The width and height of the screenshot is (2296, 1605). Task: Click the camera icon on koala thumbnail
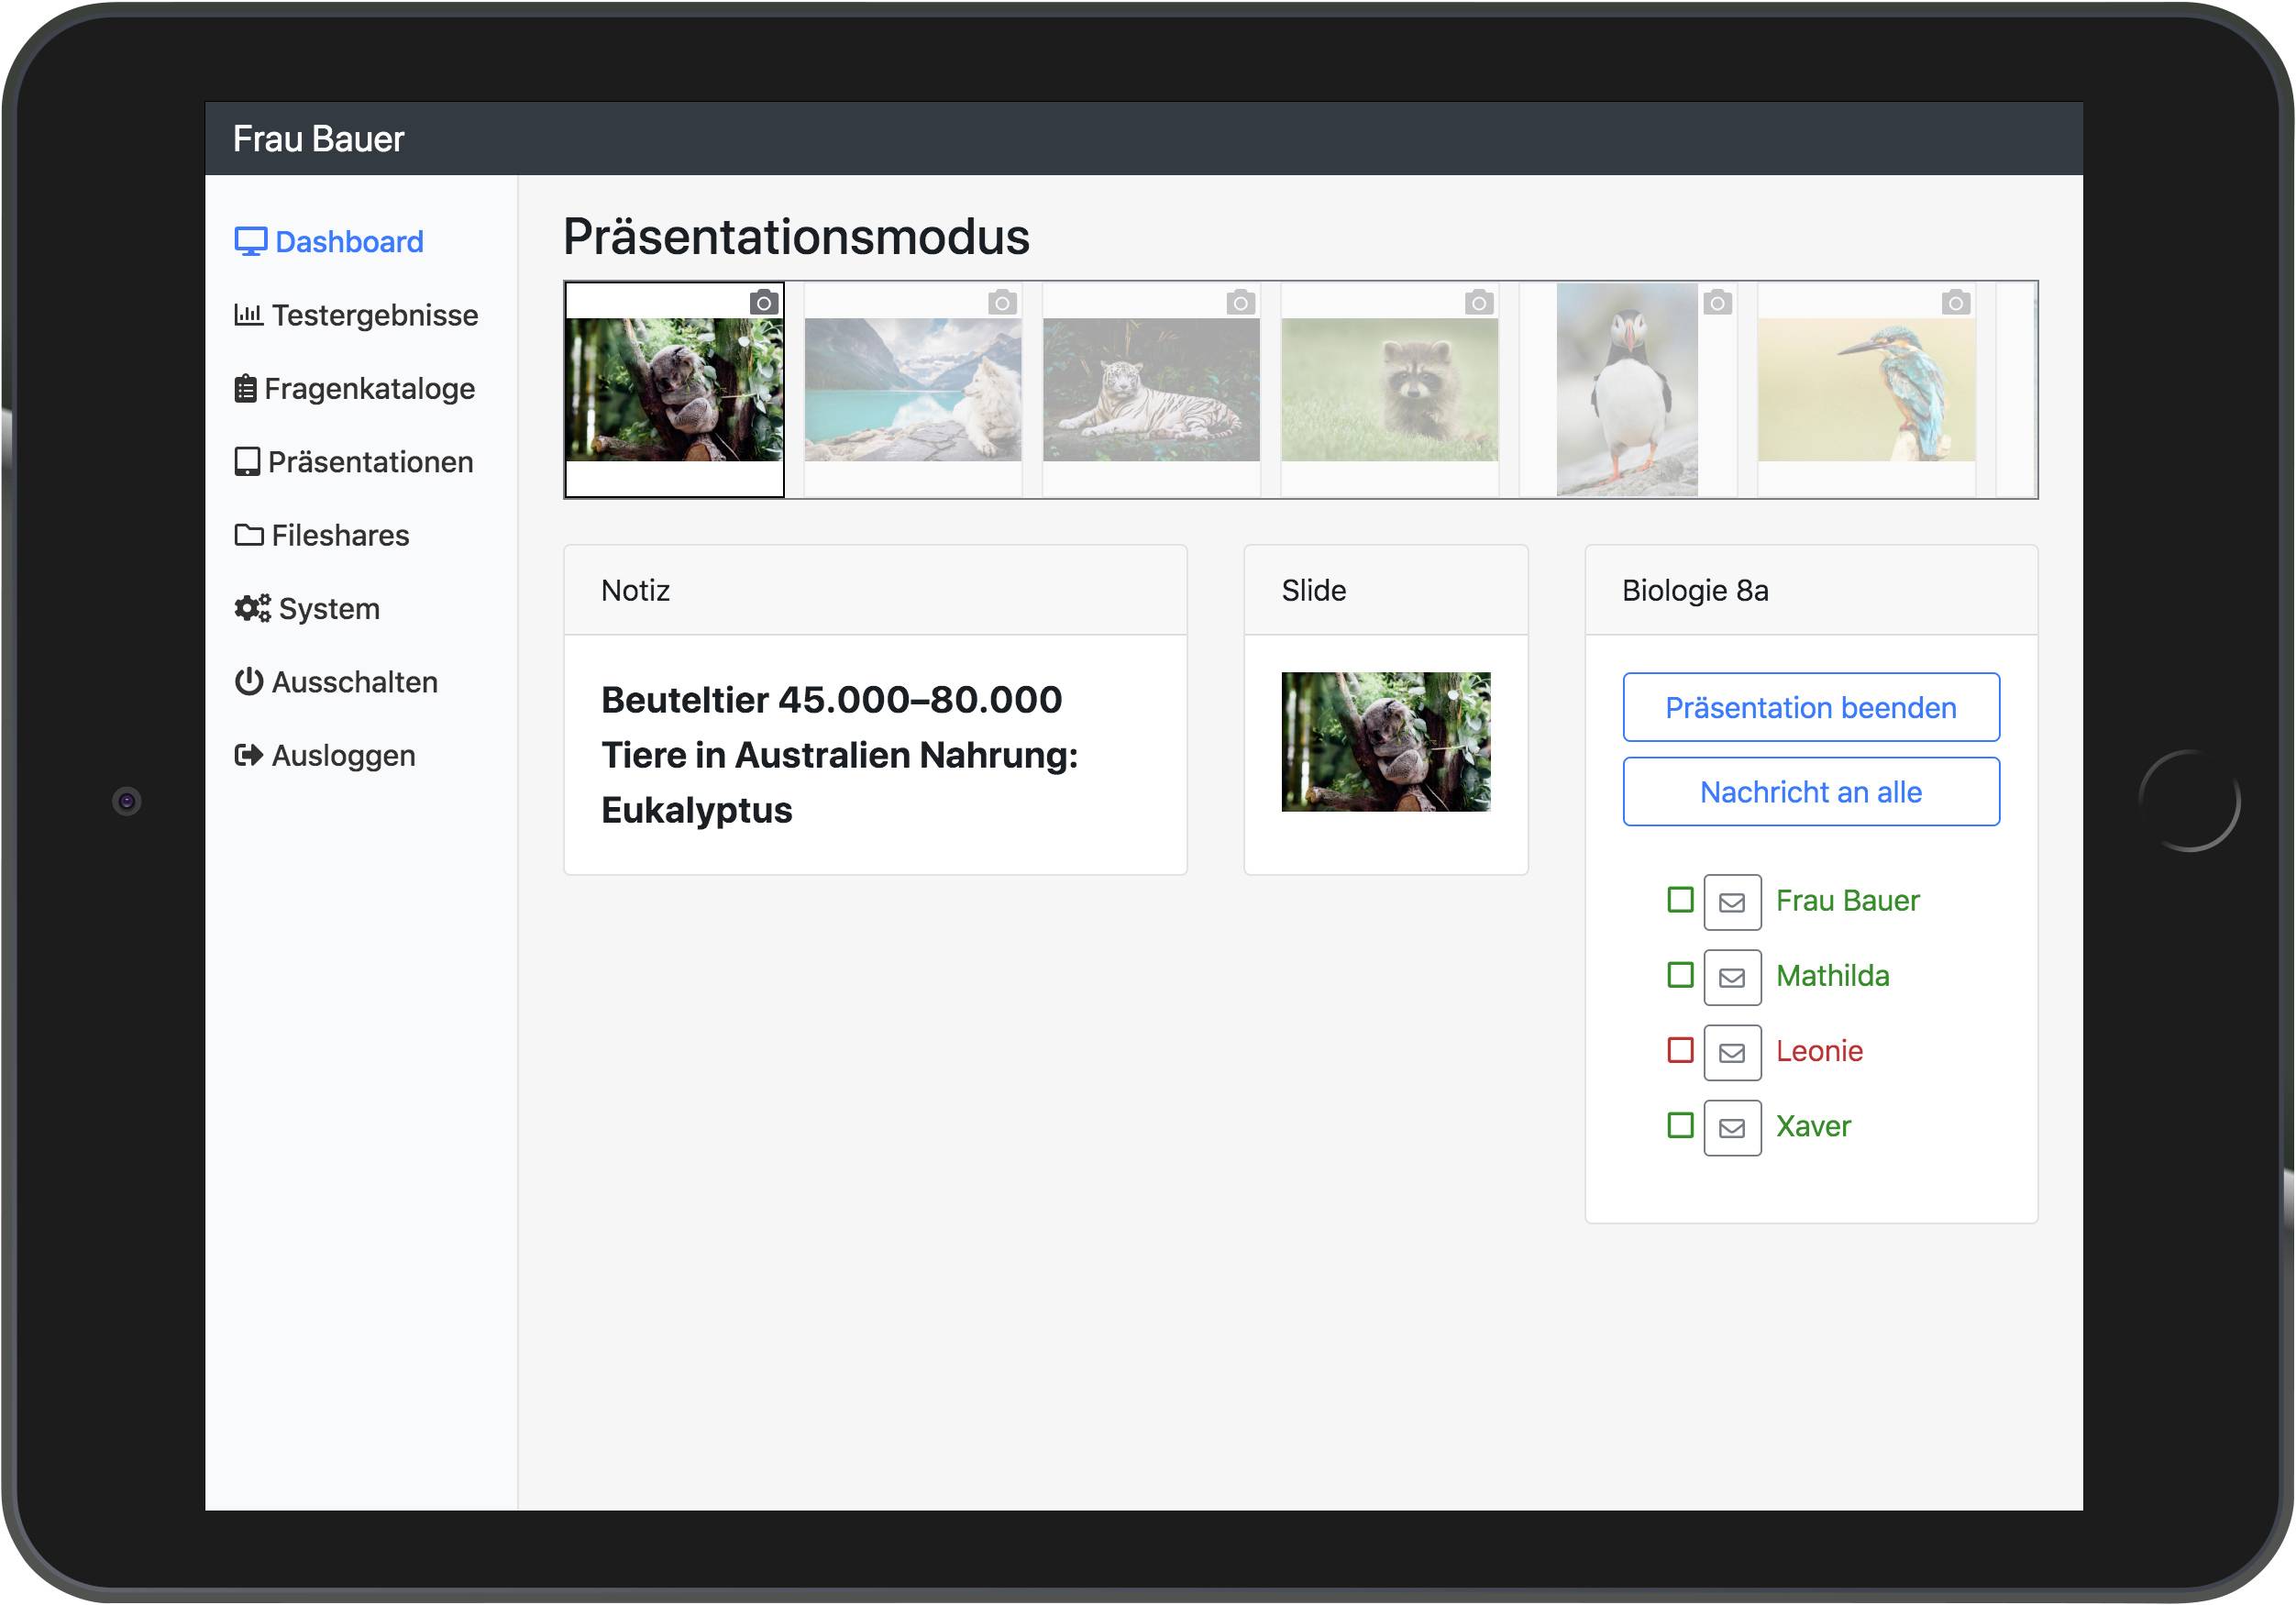click(x=764, y=302)
